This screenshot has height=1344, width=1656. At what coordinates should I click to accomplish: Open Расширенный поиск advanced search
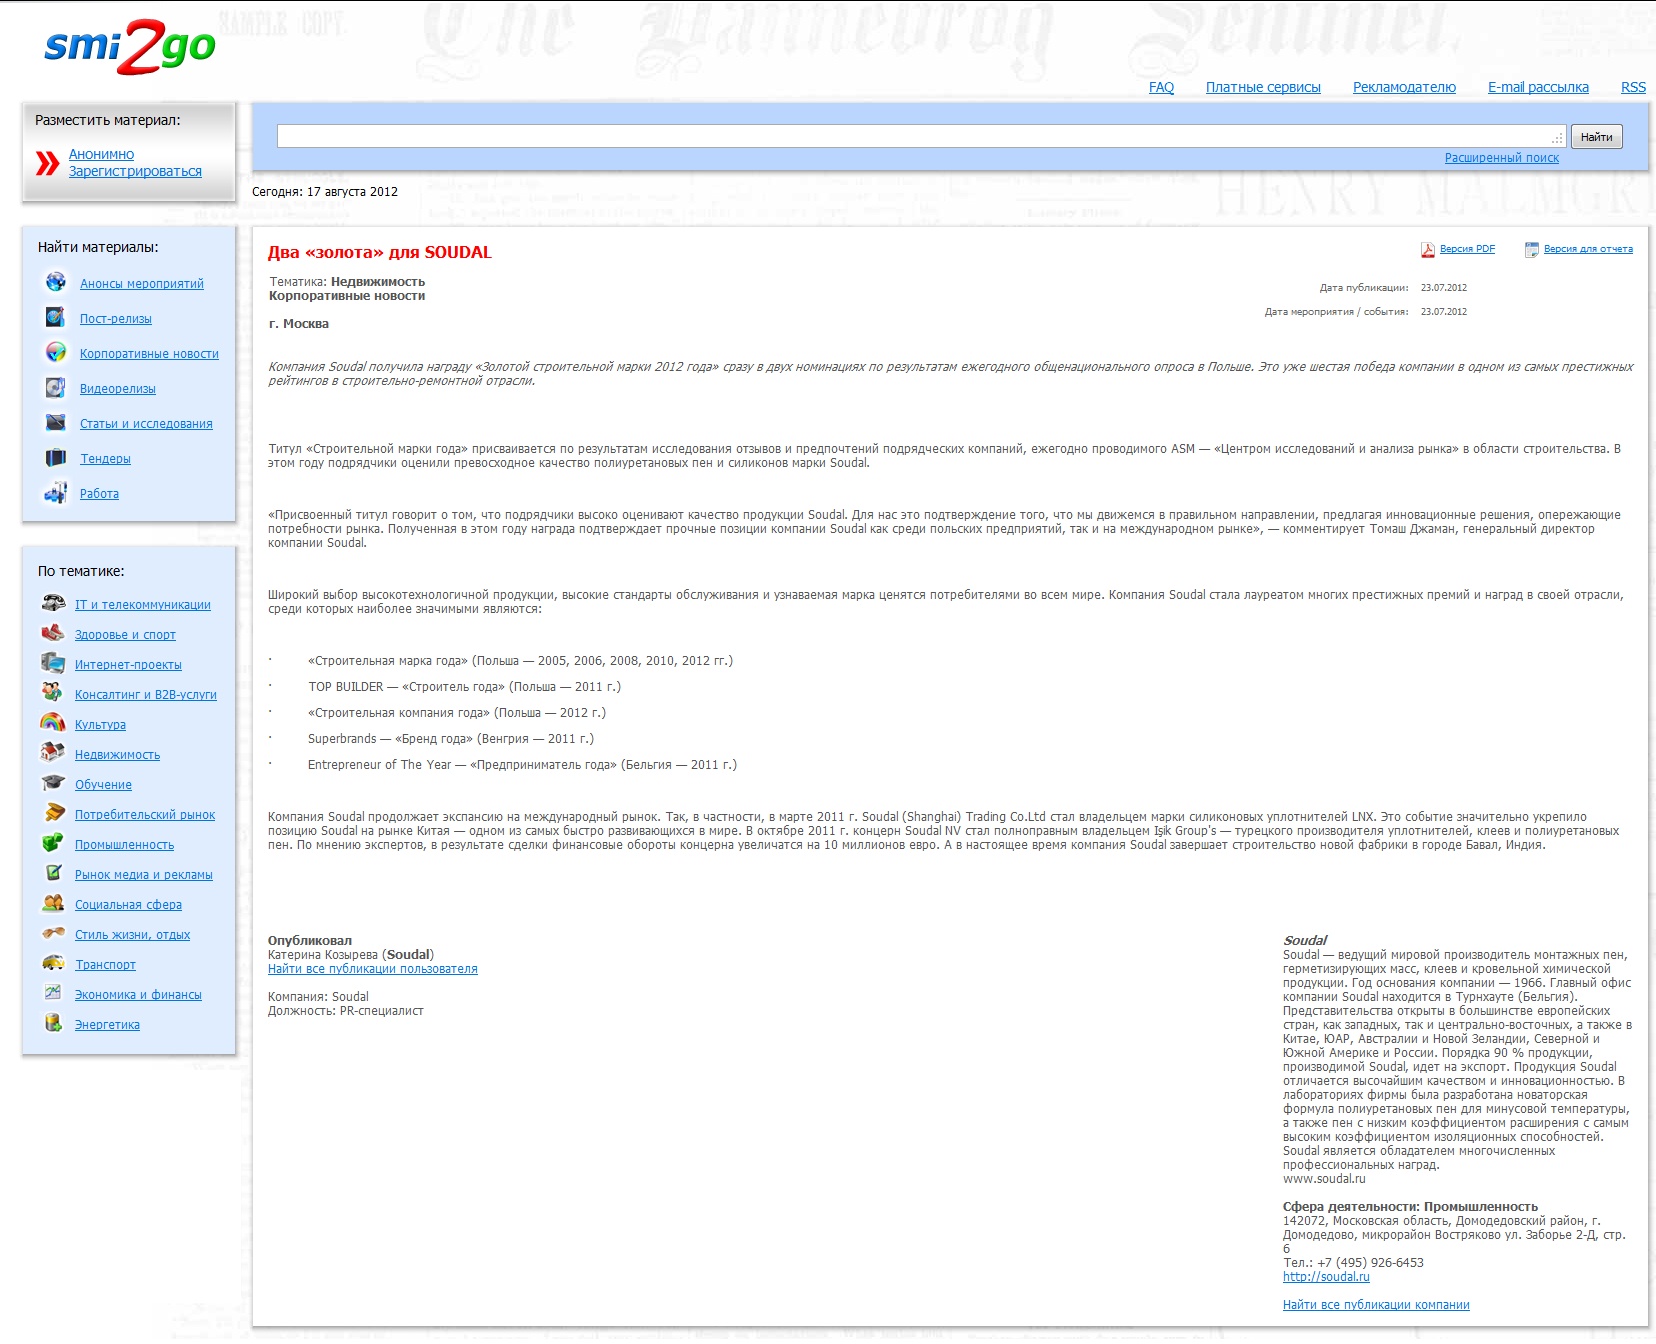(1501, 158)
